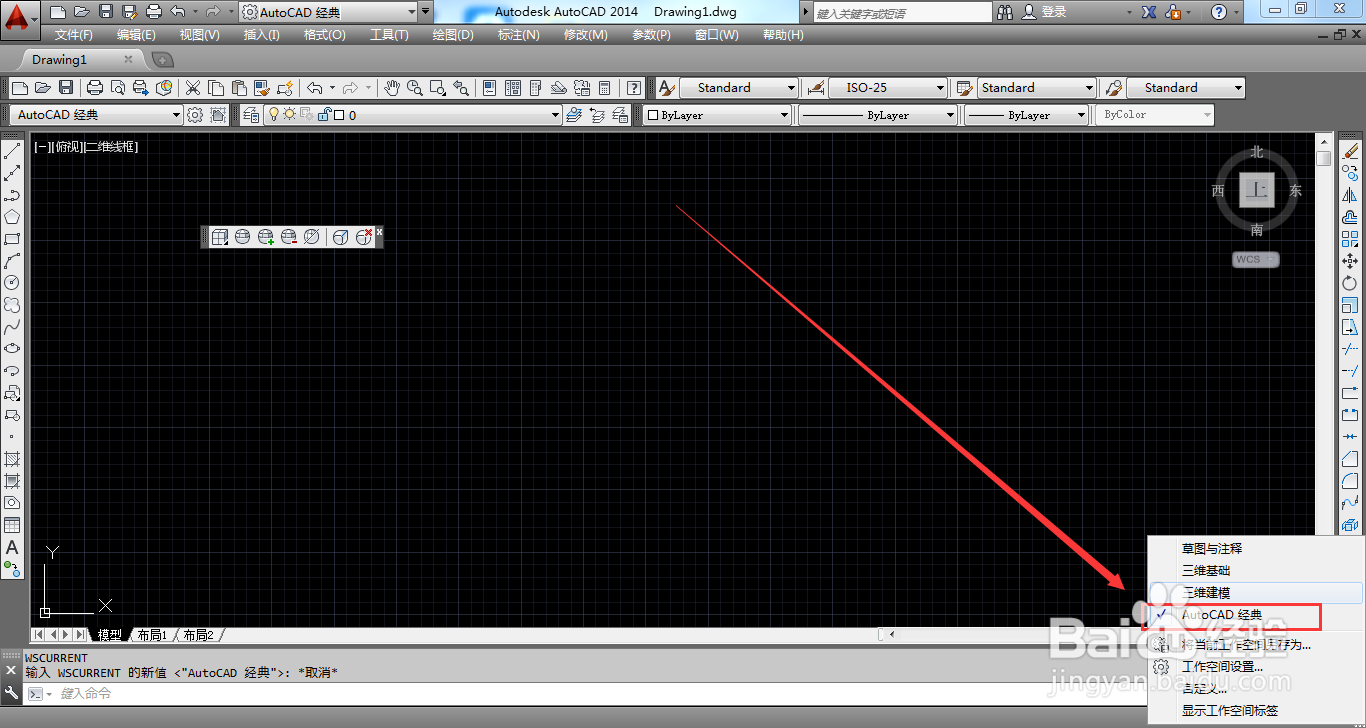
Task: Select the Erase tool in modify toolbar
Action: click(1350, 151)
